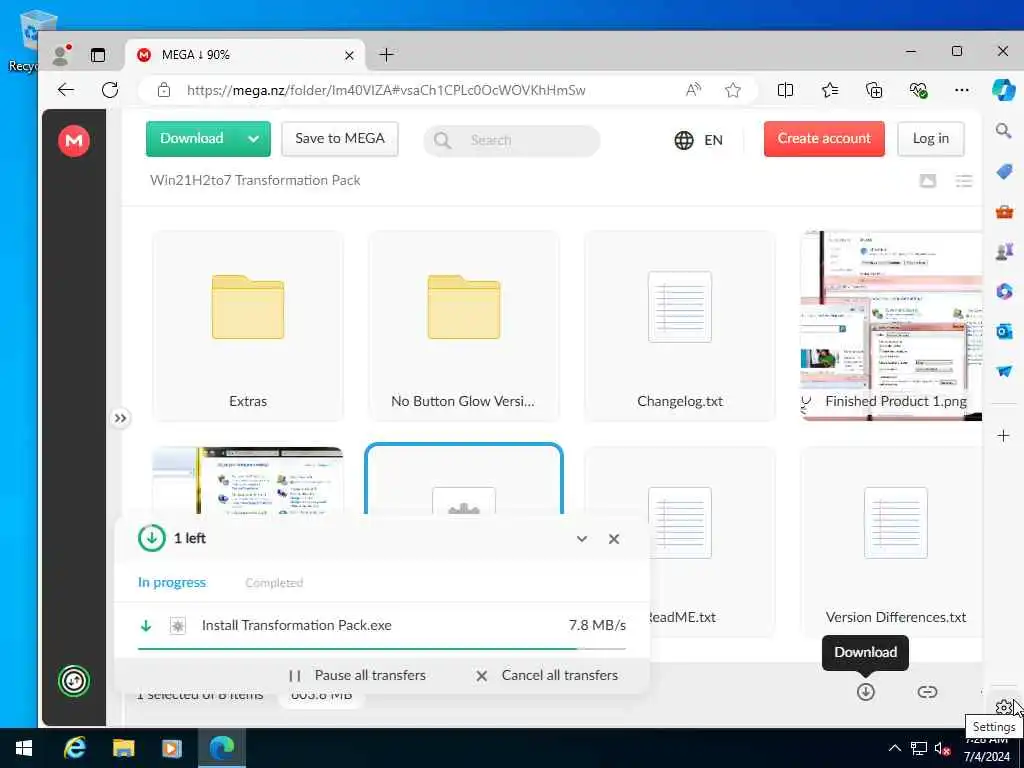Open Outlook in Edge sidebar

point(1004,331)
